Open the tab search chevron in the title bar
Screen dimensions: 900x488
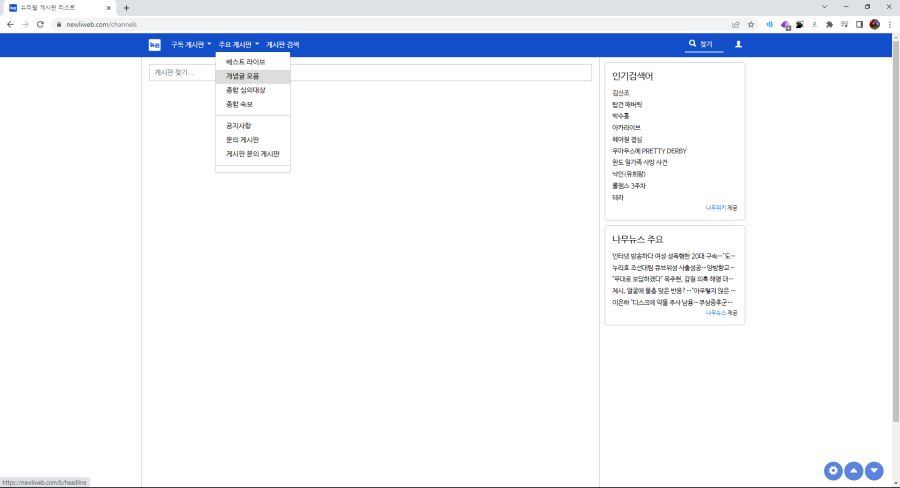tap(824, 7)
